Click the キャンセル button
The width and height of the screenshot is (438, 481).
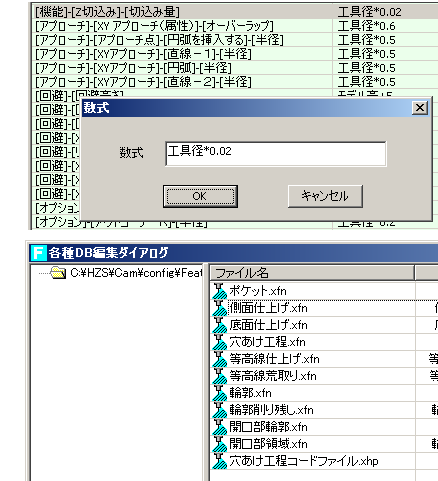pyautogui.click(x=325, y=196)
